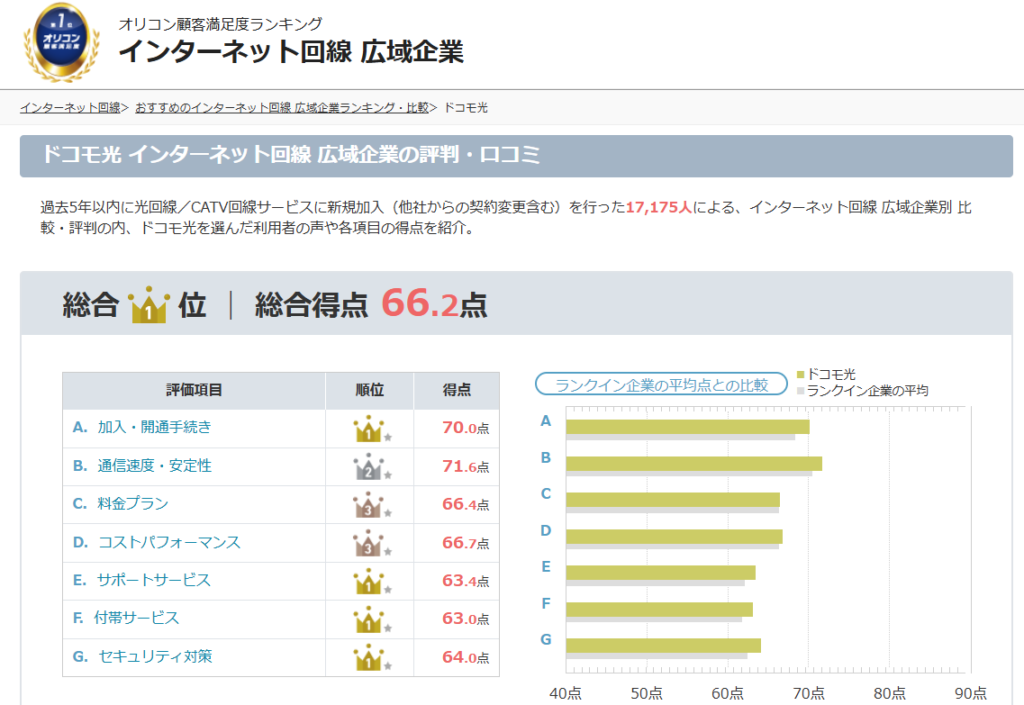Viewport: 1024px width, 705px height.
Task: Click the gold crown in 付帯サービス row
Action: point(369,619)
